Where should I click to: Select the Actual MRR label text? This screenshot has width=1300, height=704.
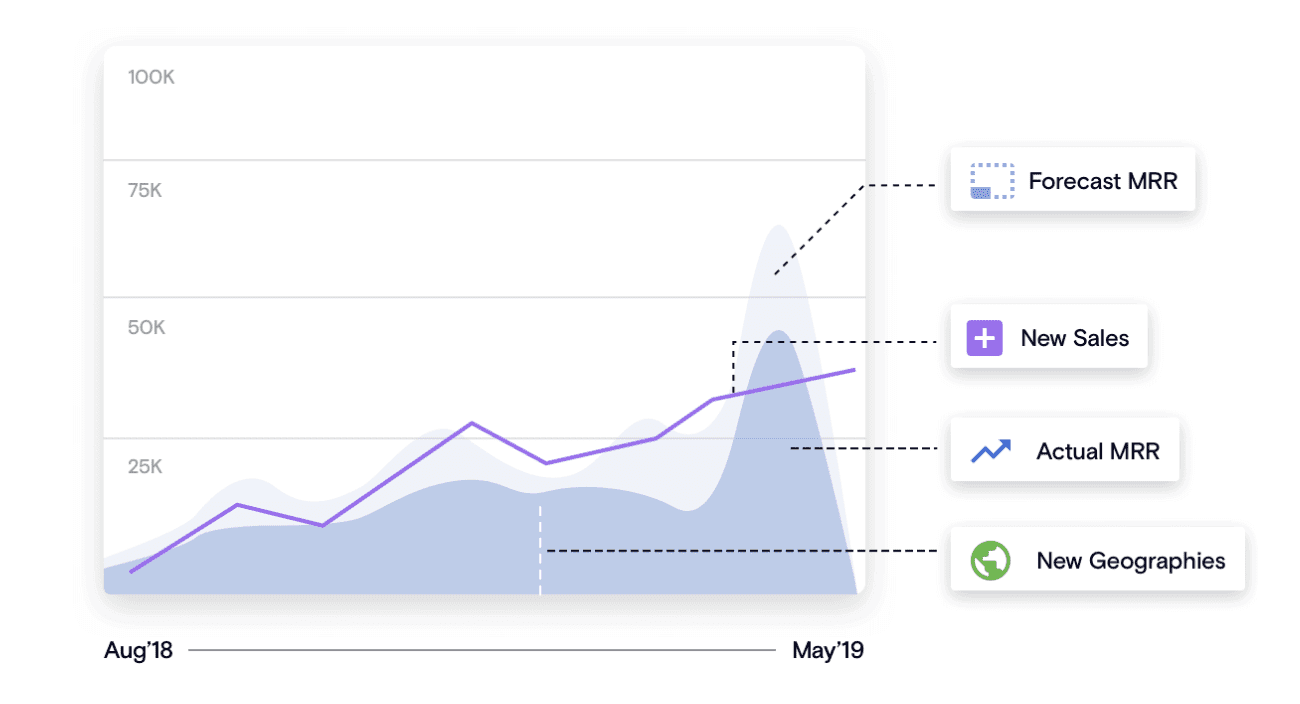[x=1098, y=451]
